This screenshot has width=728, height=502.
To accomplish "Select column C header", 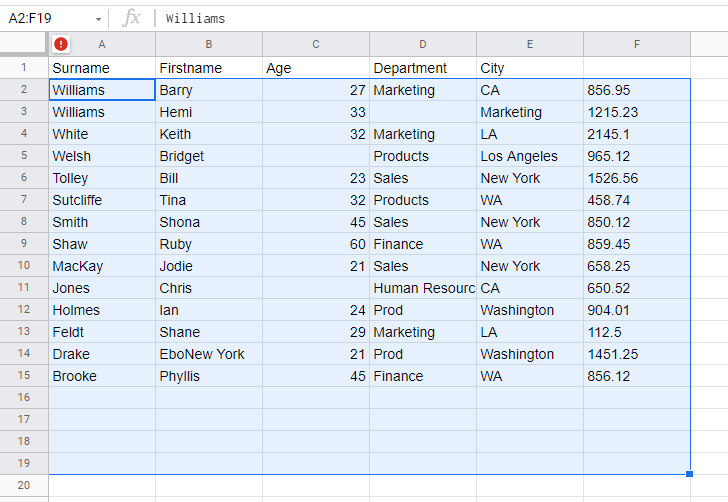I will 316,44.
